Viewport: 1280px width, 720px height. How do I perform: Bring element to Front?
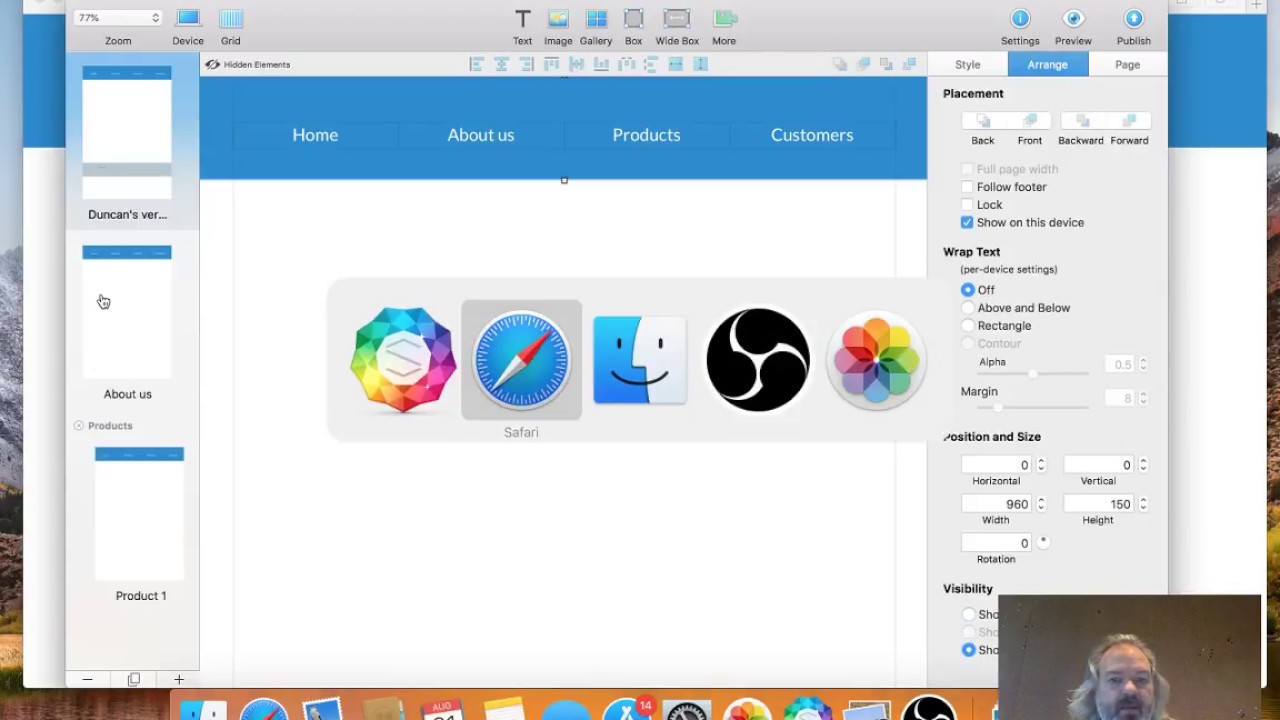click(x=1030, y=121)
